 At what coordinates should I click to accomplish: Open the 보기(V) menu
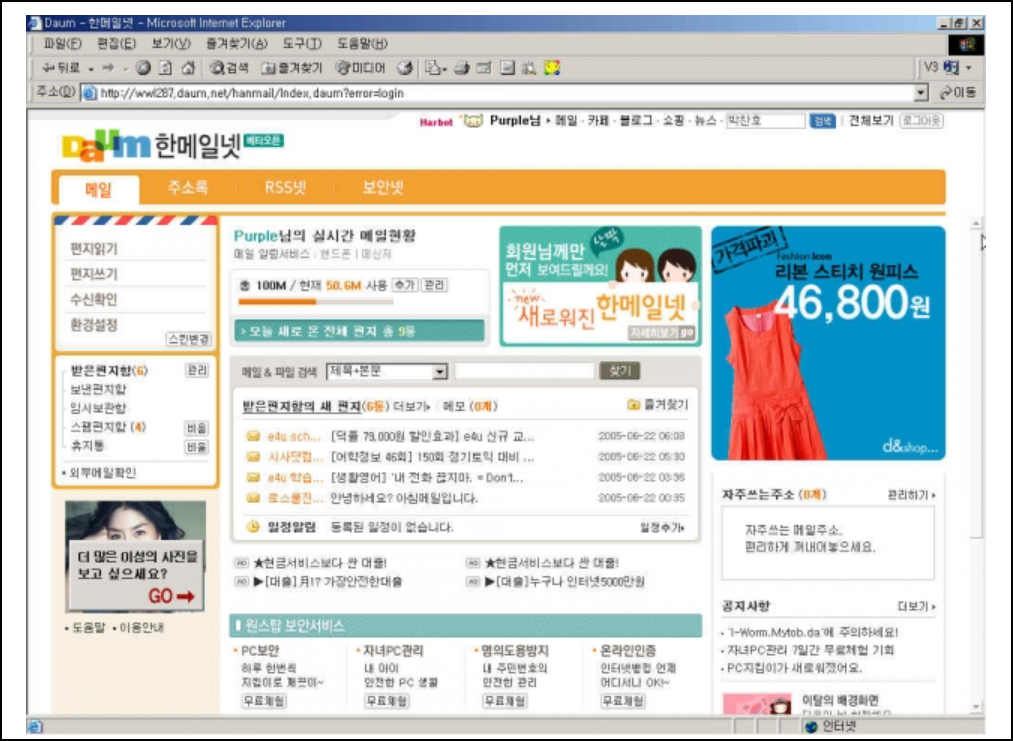(171, 44)
